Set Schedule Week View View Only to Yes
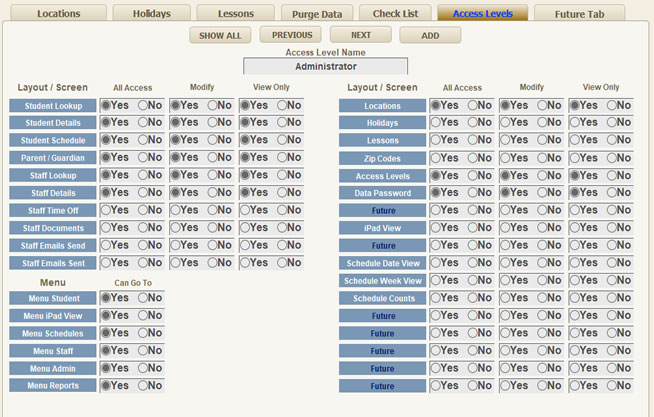 point(575,280)
